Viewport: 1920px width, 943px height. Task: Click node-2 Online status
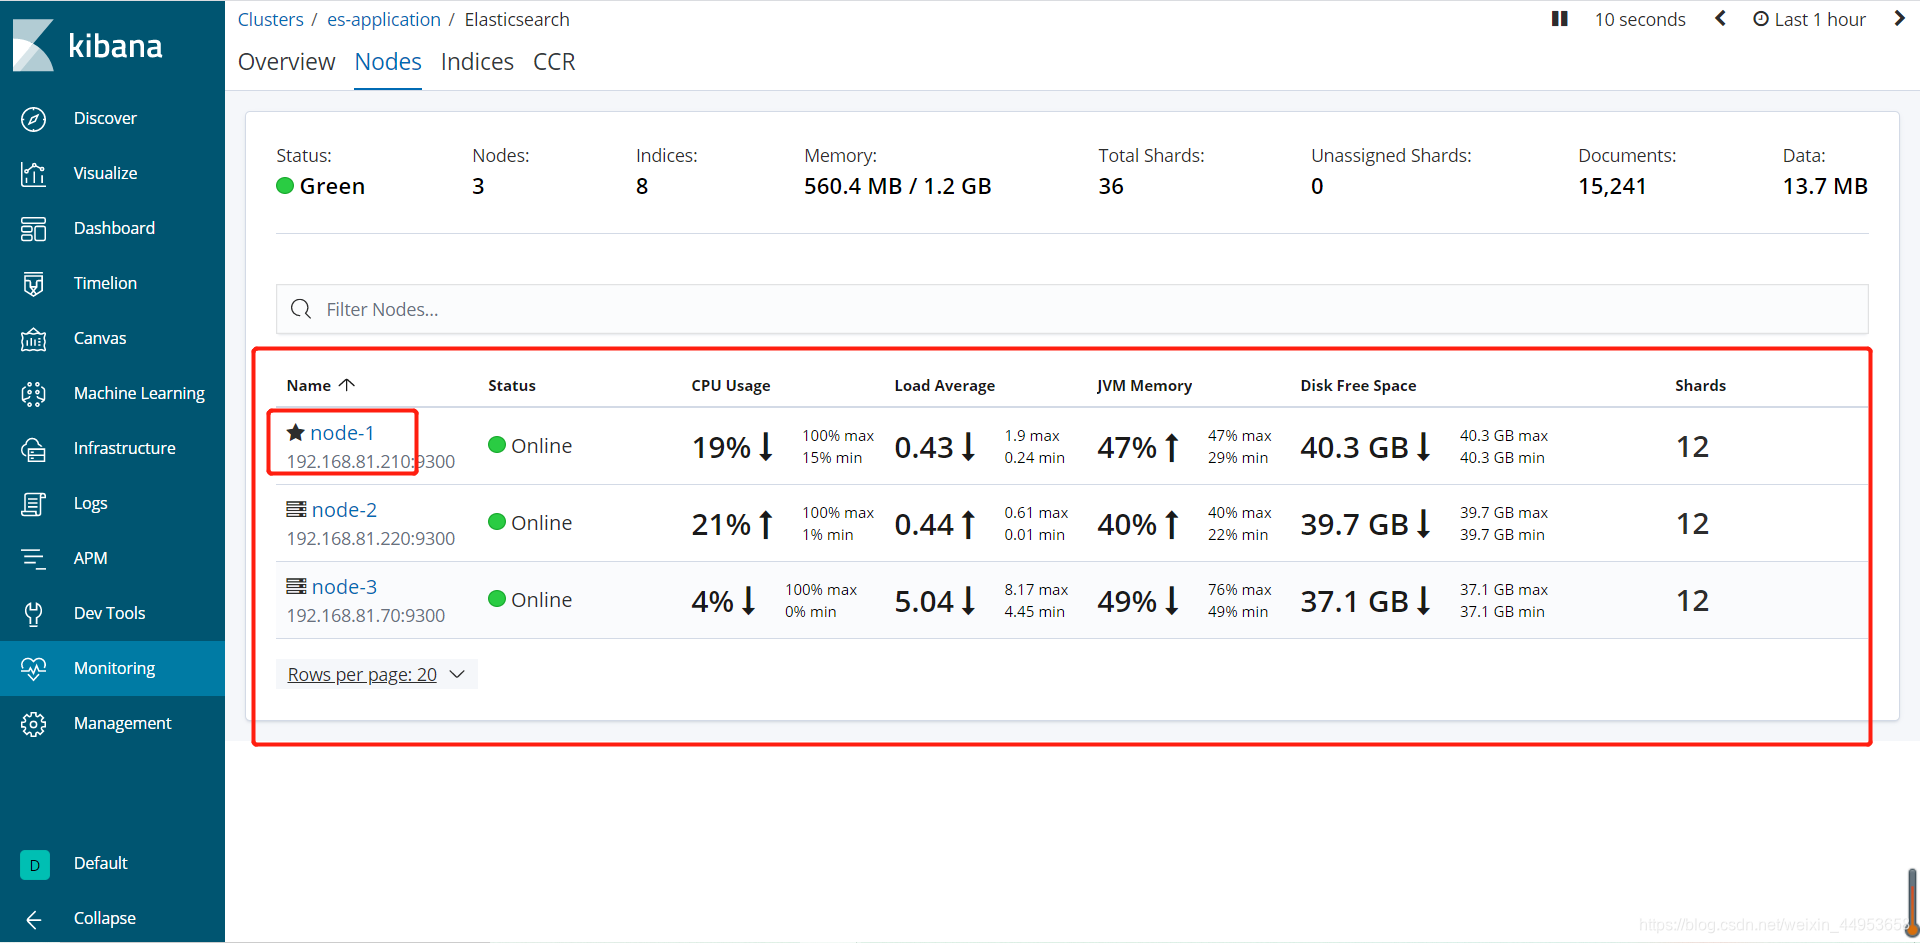tap(530, 523)
